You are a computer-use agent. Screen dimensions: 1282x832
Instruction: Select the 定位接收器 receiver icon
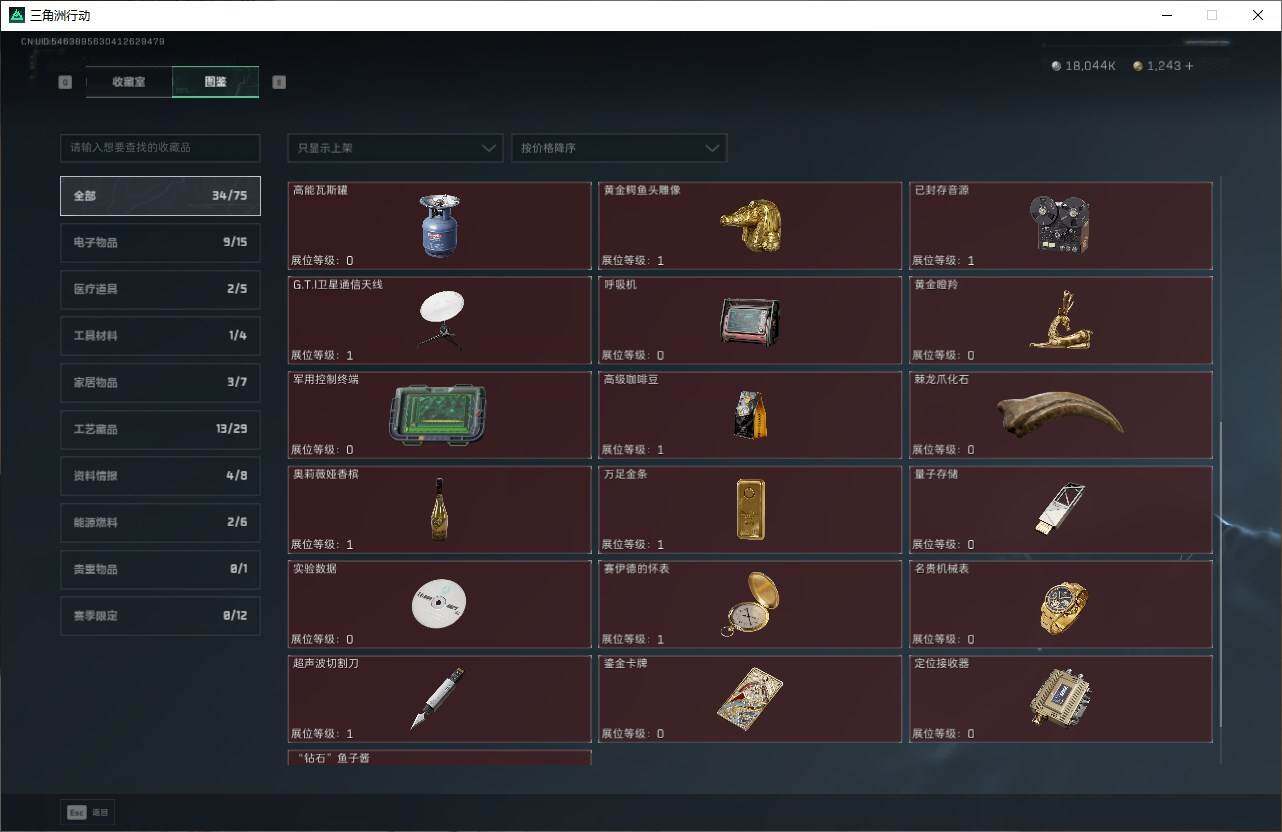[x=1060, y=697]
